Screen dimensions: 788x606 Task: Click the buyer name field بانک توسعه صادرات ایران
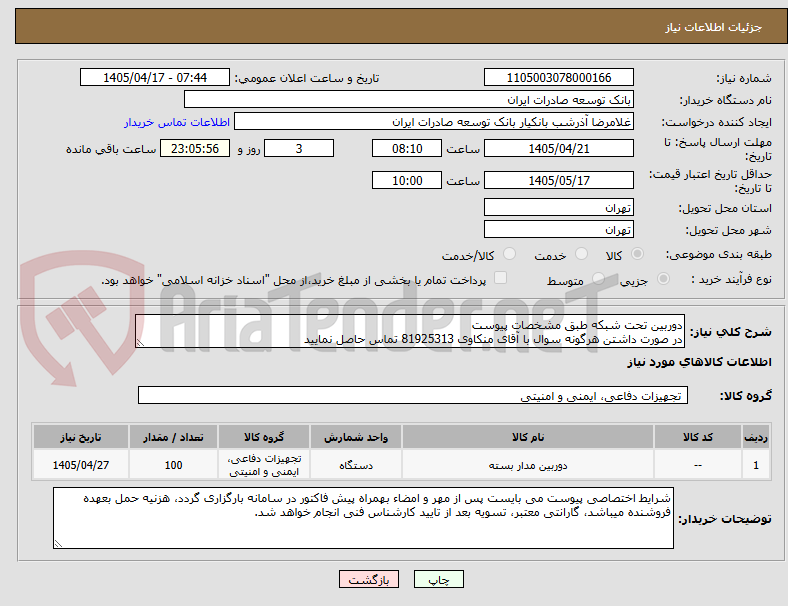pyautogui.click(x=409, y=99)
